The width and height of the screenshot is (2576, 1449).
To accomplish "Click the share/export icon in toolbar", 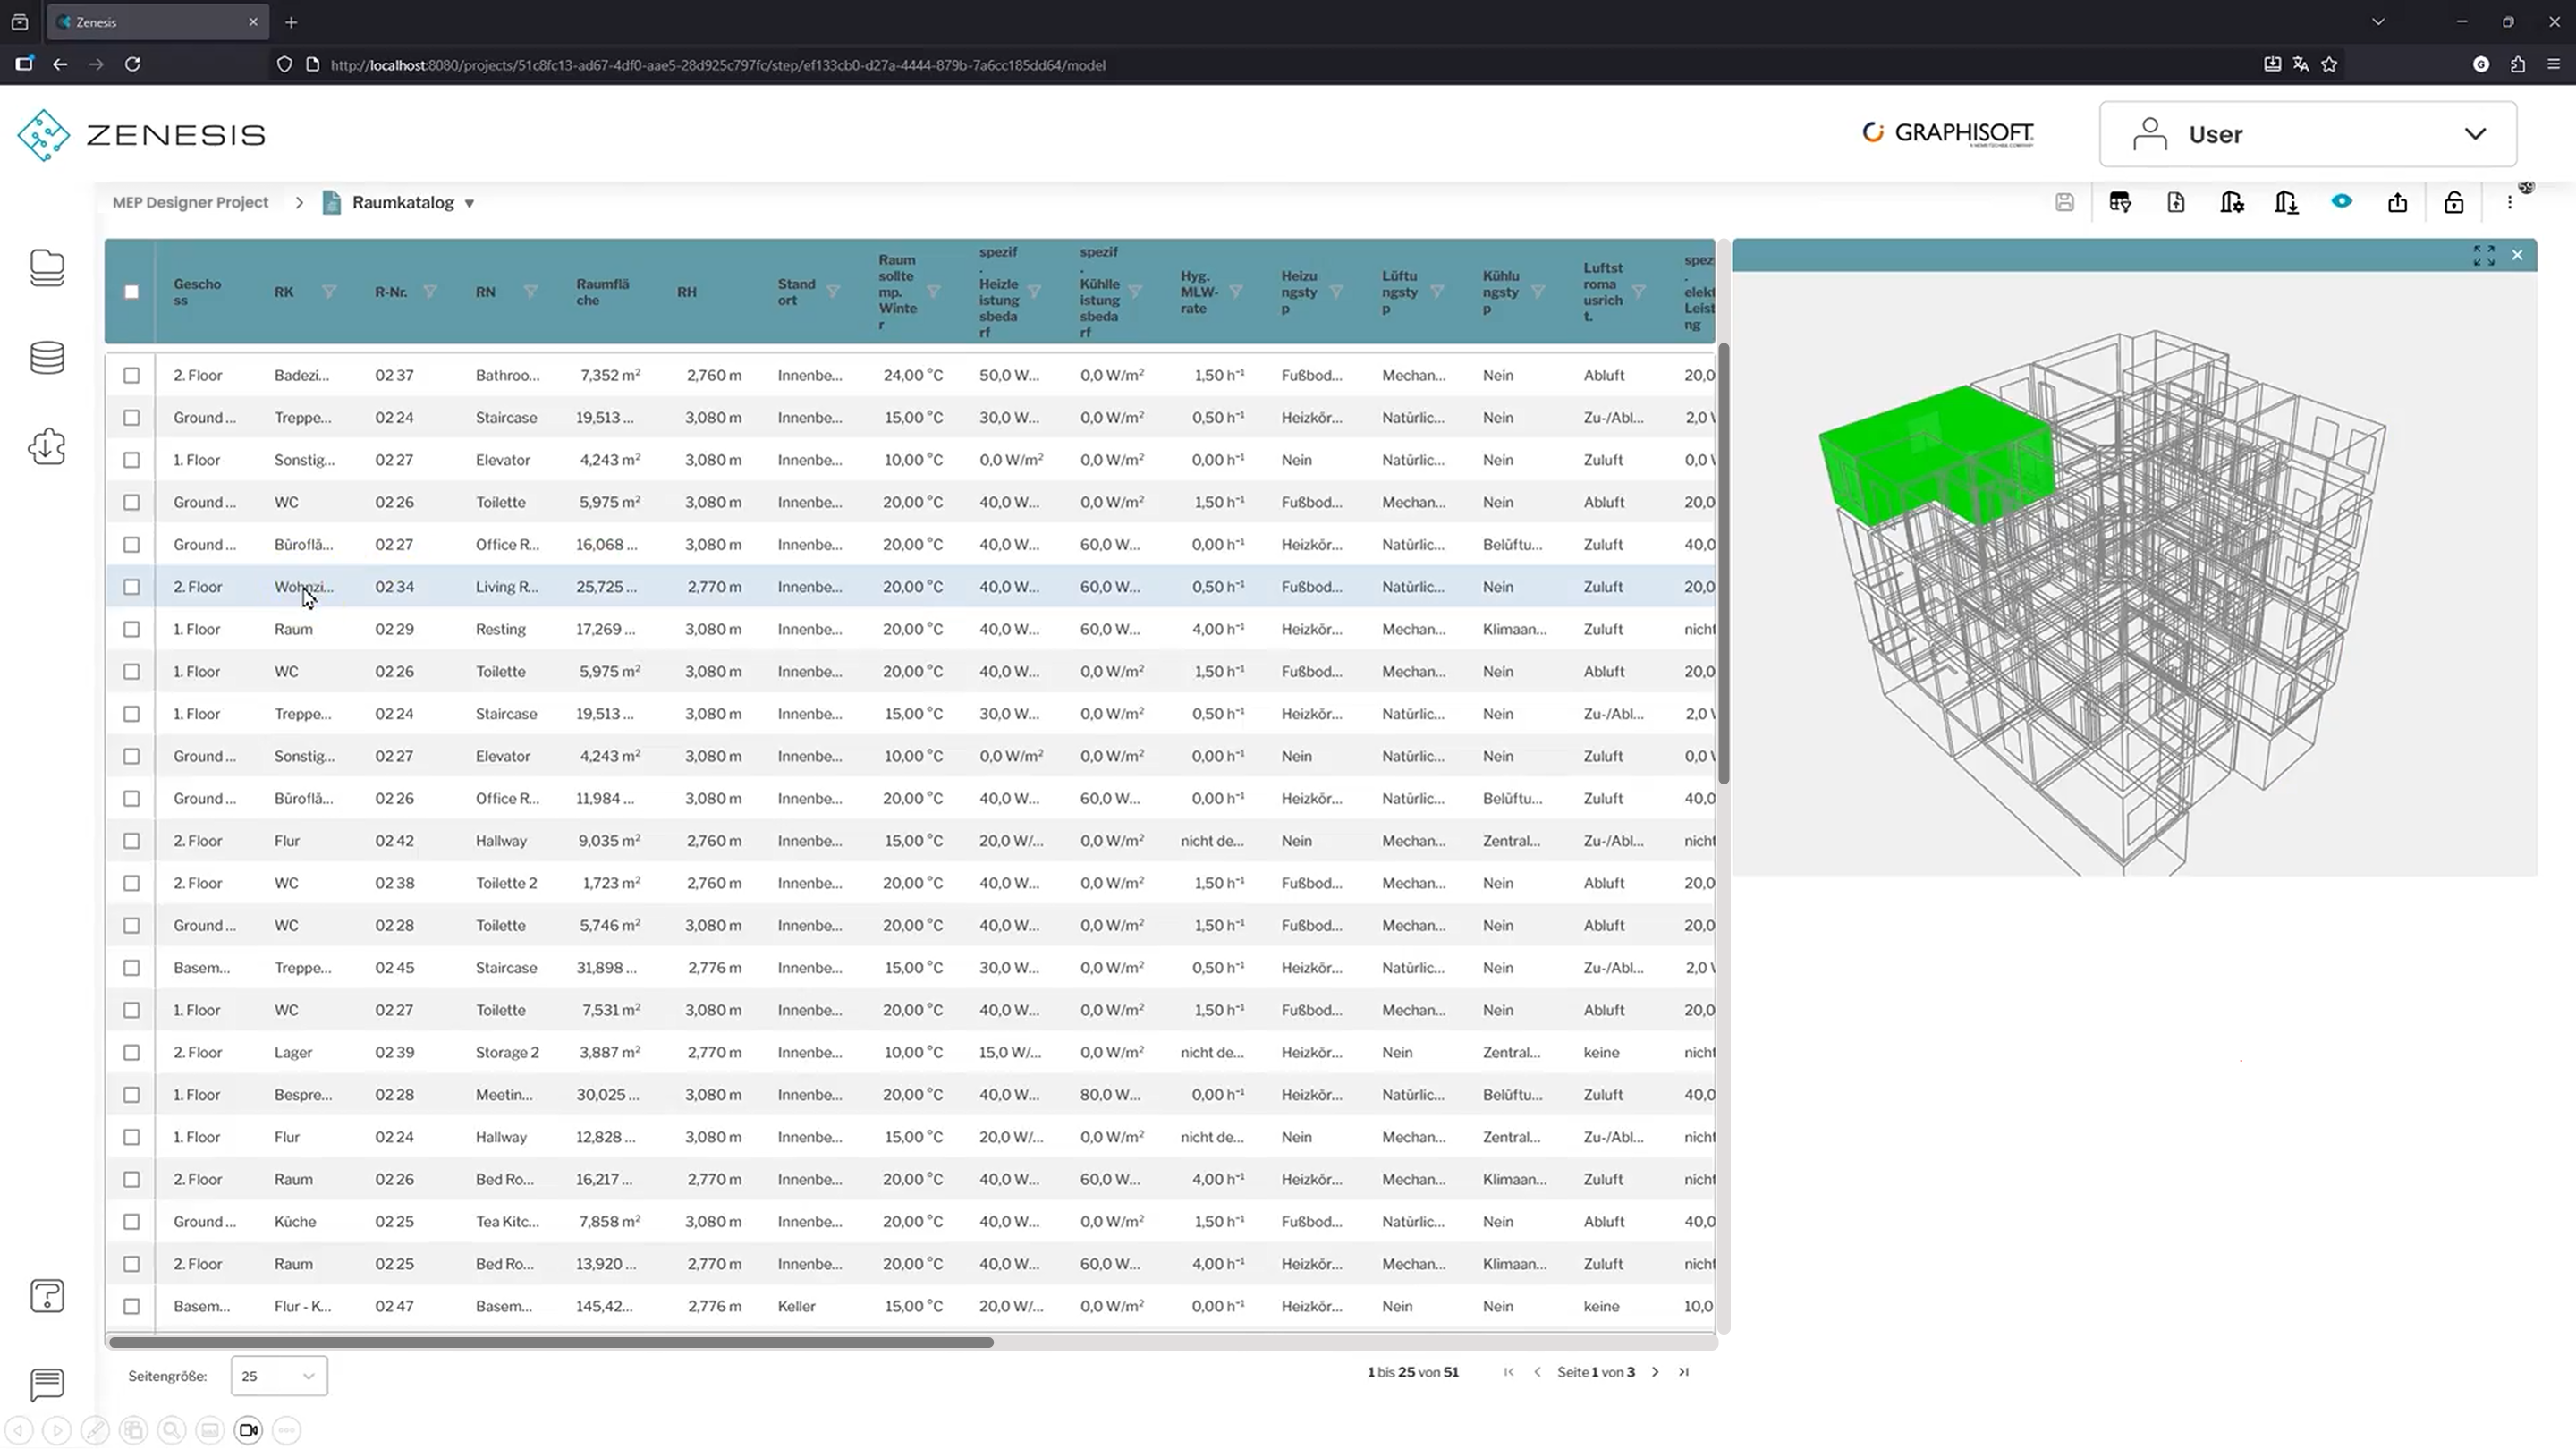I will point(2397,203).
